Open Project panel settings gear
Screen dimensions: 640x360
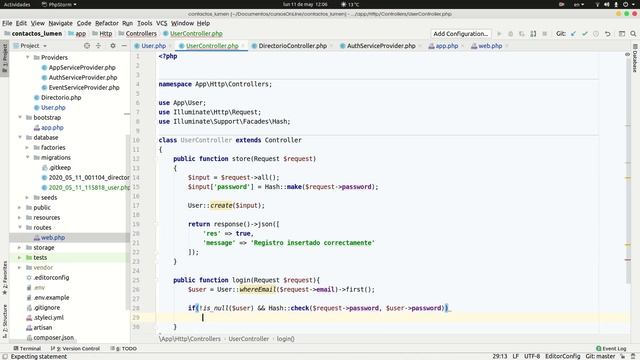pos(113,46)
